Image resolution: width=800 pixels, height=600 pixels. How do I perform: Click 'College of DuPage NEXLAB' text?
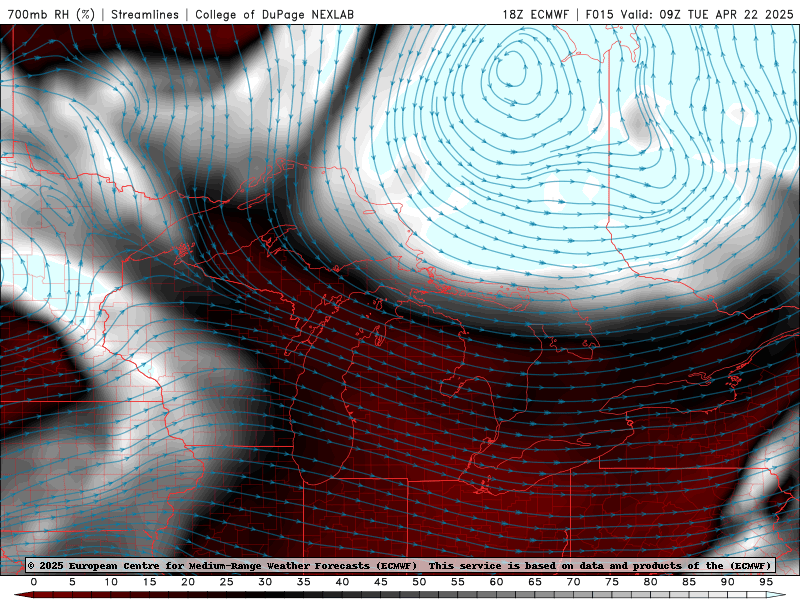point(274,14)
